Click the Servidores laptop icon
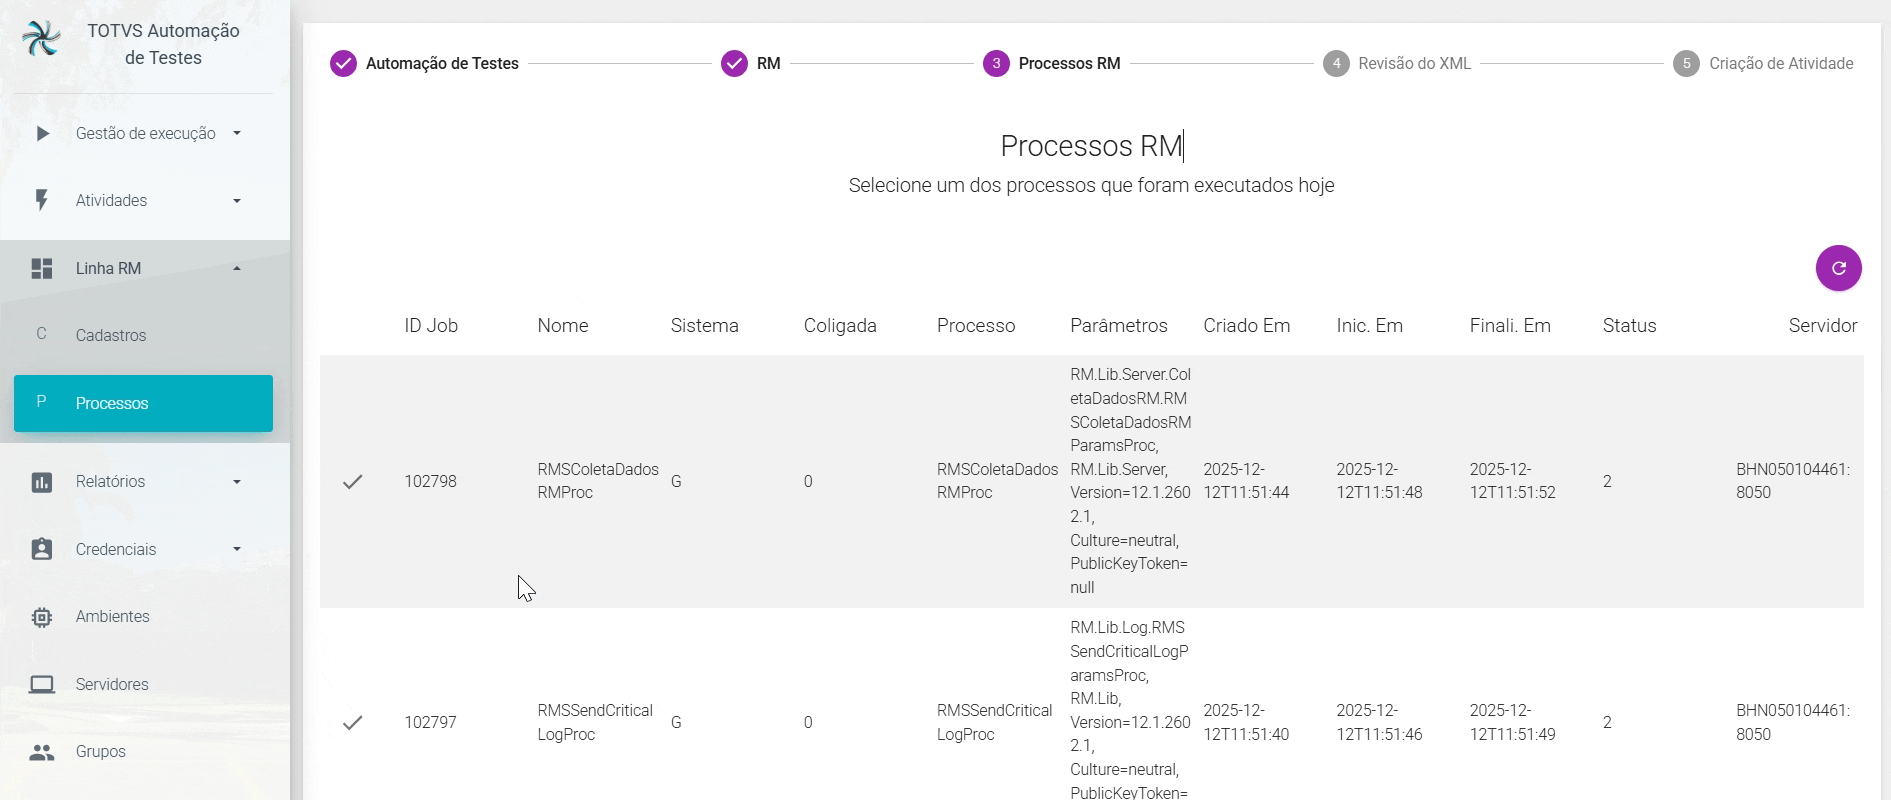This screenshot has width=1891, height=800. point(42,684)
